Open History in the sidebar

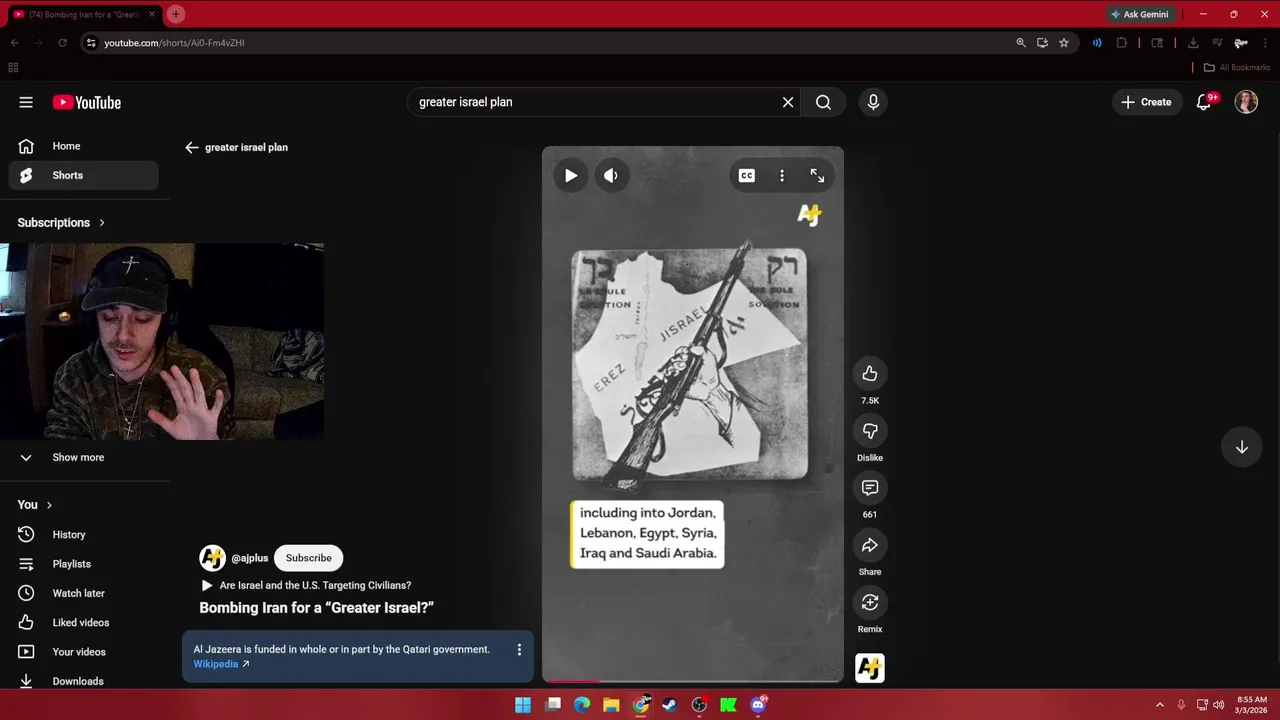pos(84,535)
